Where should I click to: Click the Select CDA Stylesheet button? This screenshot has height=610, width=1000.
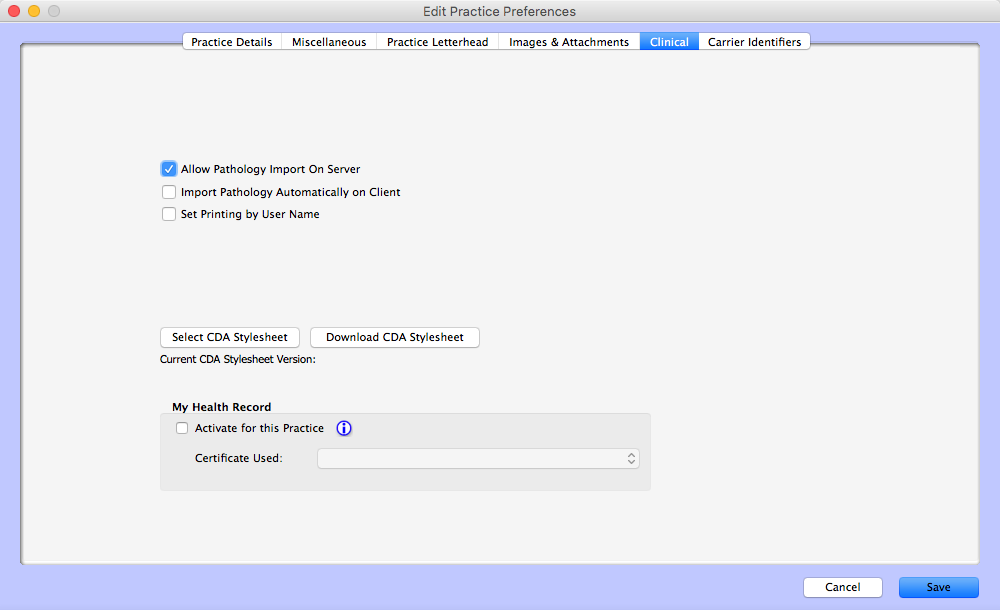tap(229, 337)
